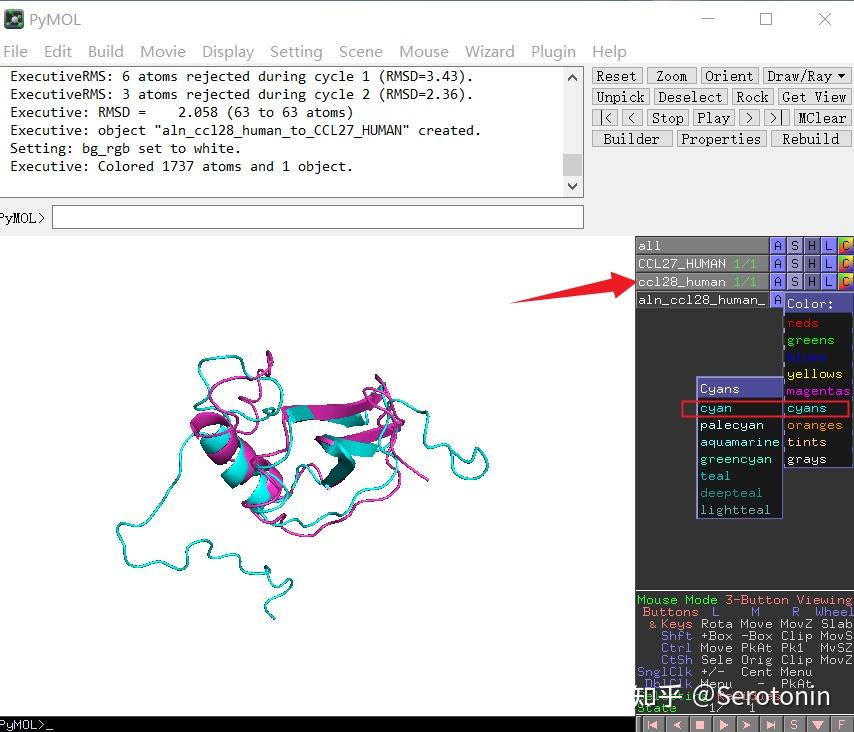Open the A action menu for ccl28_human
The height and width of the screenshot is (732, 854).
coord(778,282)
